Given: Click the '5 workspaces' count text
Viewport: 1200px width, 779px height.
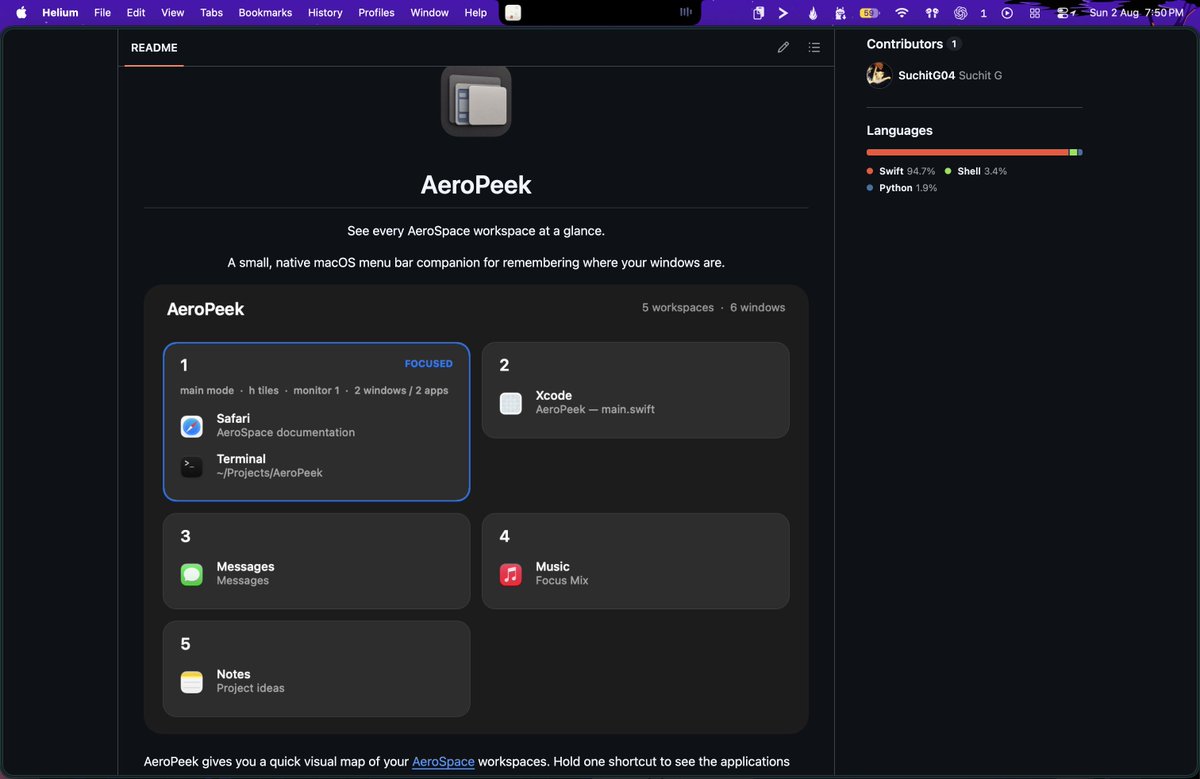Looking at the screenshot, I should pos(678,308).
